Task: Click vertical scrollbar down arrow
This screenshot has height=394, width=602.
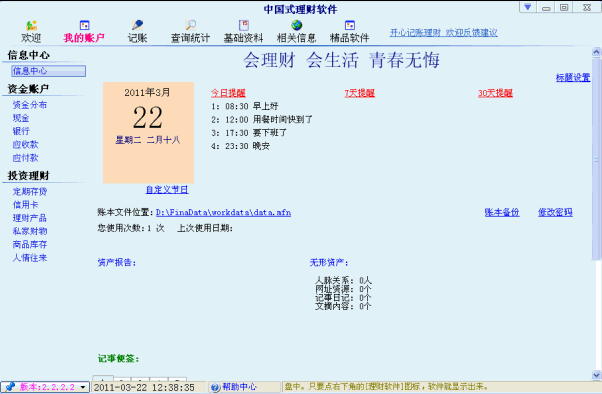Action: 596,374
